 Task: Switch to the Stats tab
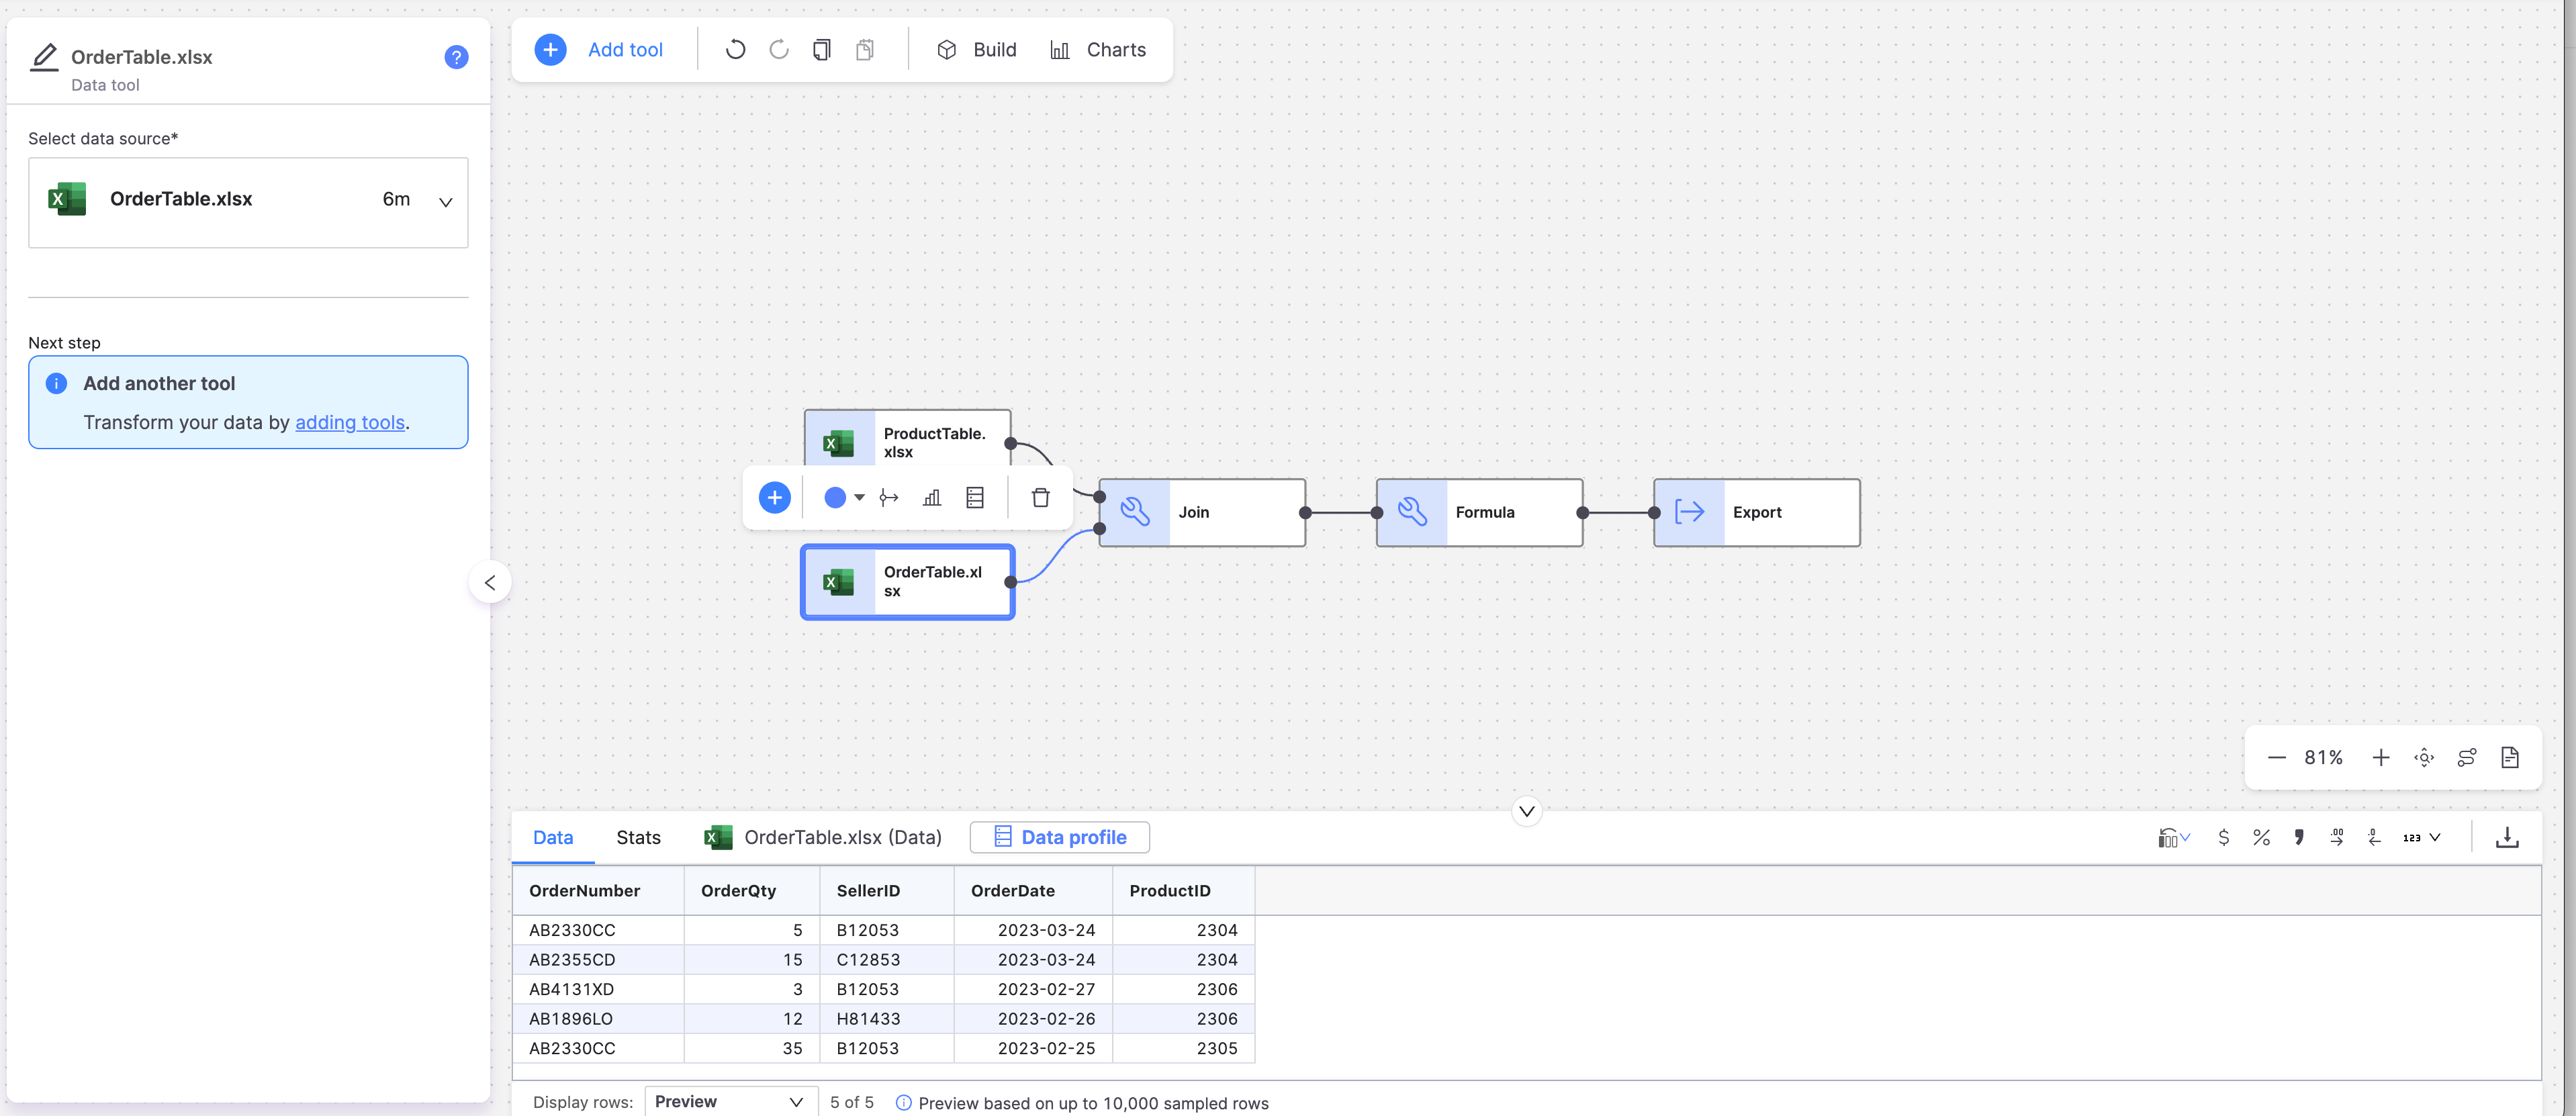click(638, 837)
